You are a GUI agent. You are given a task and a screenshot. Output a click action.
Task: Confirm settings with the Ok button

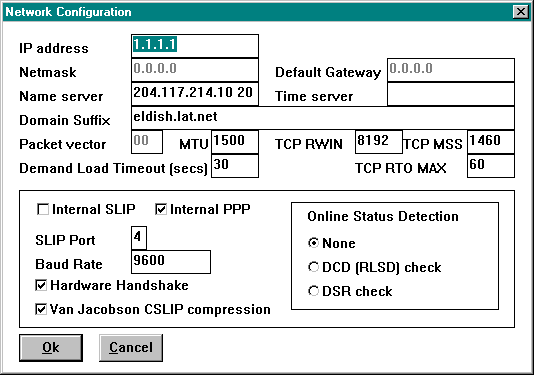click(x=51, y=348)
